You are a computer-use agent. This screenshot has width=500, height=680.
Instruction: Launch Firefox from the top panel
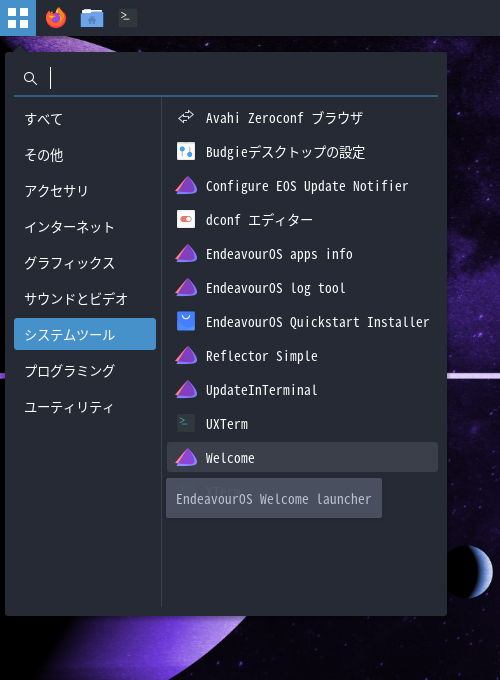[x=56, y=18]
